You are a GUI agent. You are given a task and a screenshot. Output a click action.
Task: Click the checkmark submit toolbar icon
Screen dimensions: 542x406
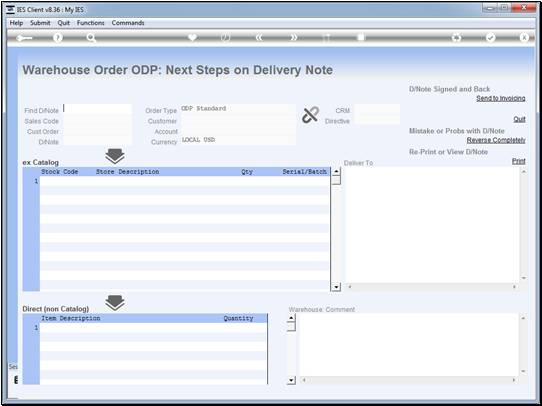pyautogui.click(x=490, y=38)
